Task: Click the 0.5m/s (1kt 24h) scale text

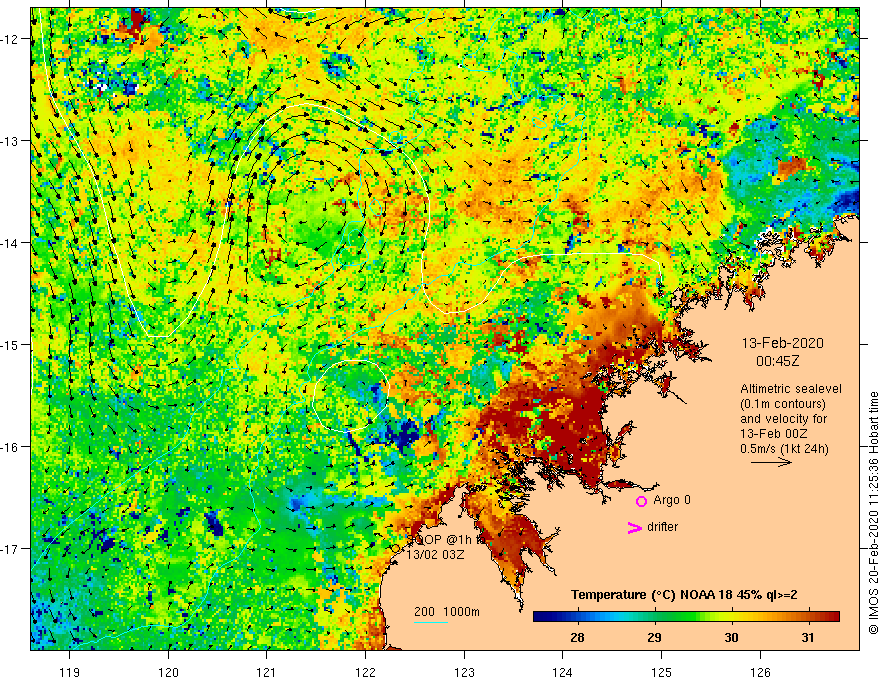Action: point(784,449)
